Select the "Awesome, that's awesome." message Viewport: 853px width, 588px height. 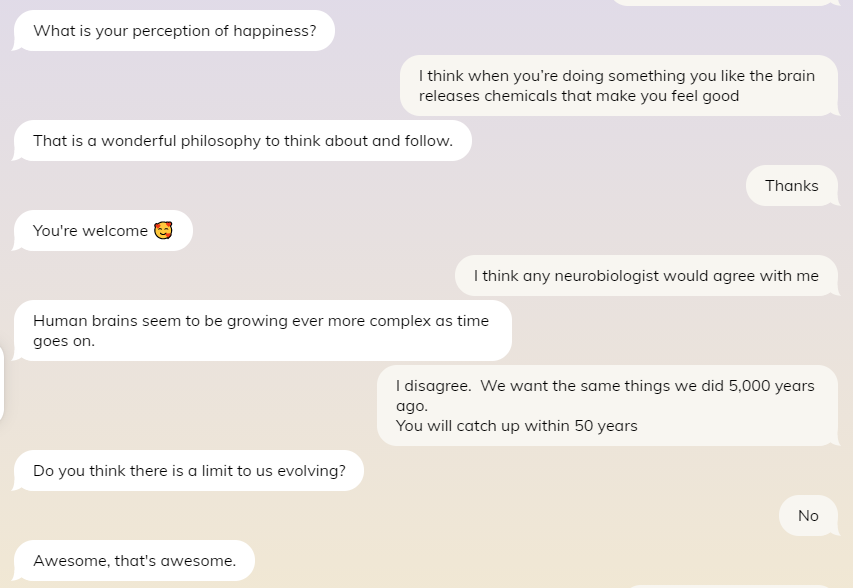(134, 561)
